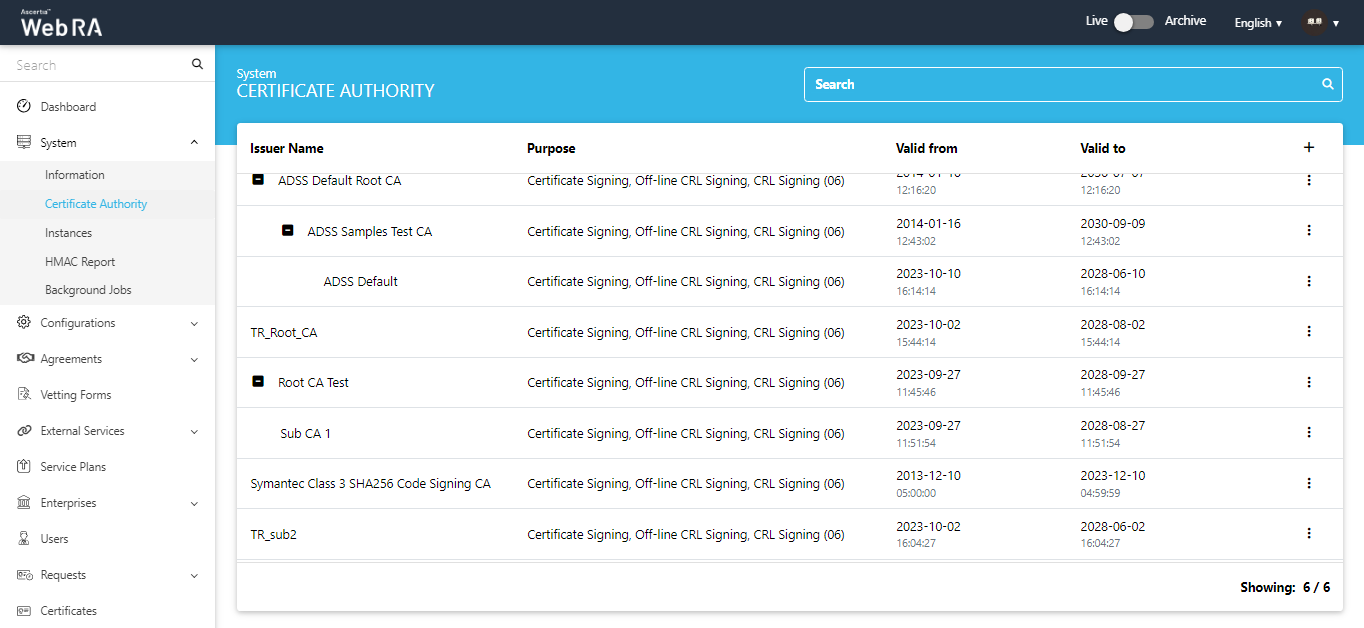Screen dimensions: 1364x628
Task: Collapse the ADSS Default Root CA tree node
Action: 258,181
